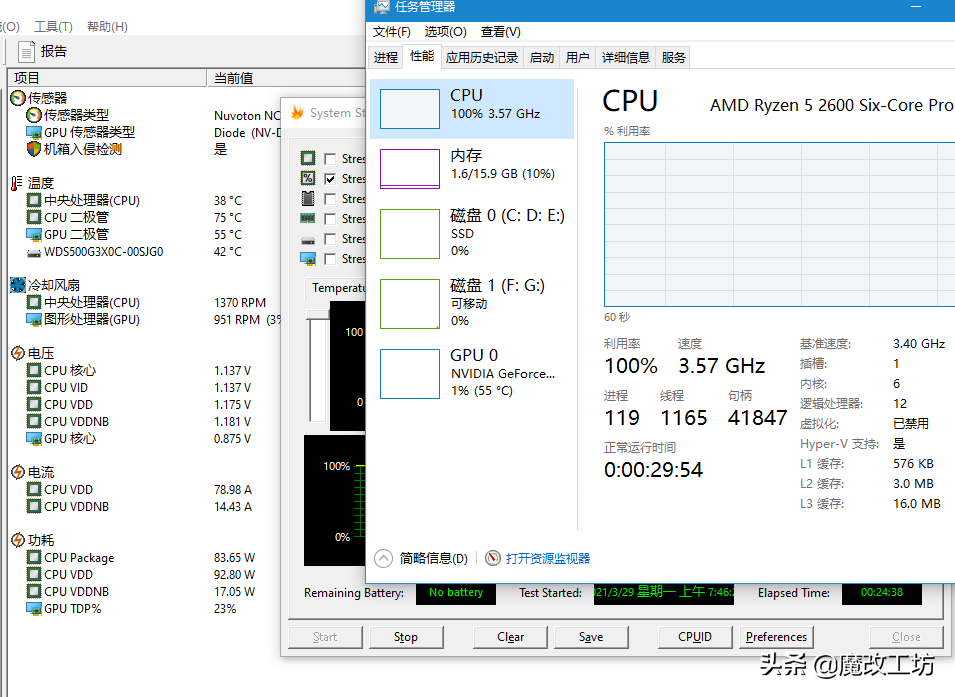Switch to the 进程 tab

coord(386,57)
